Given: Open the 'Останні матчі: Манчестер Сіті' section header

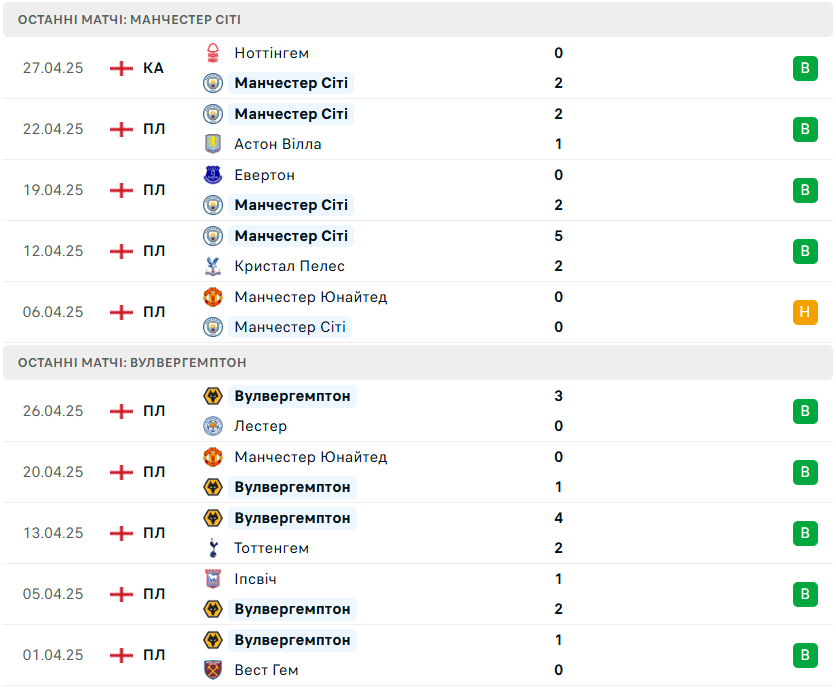Looking at the screenshot, I should point(418,20).
